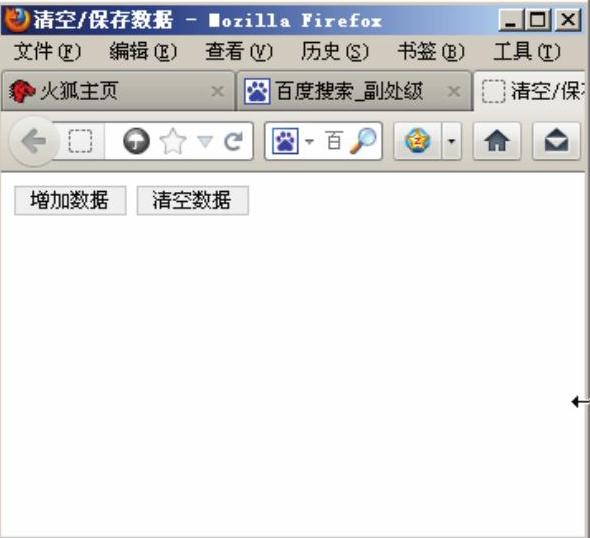
Task: Click the dashed site identity icon
Action: pyautogui.click(x=80, y=141)
